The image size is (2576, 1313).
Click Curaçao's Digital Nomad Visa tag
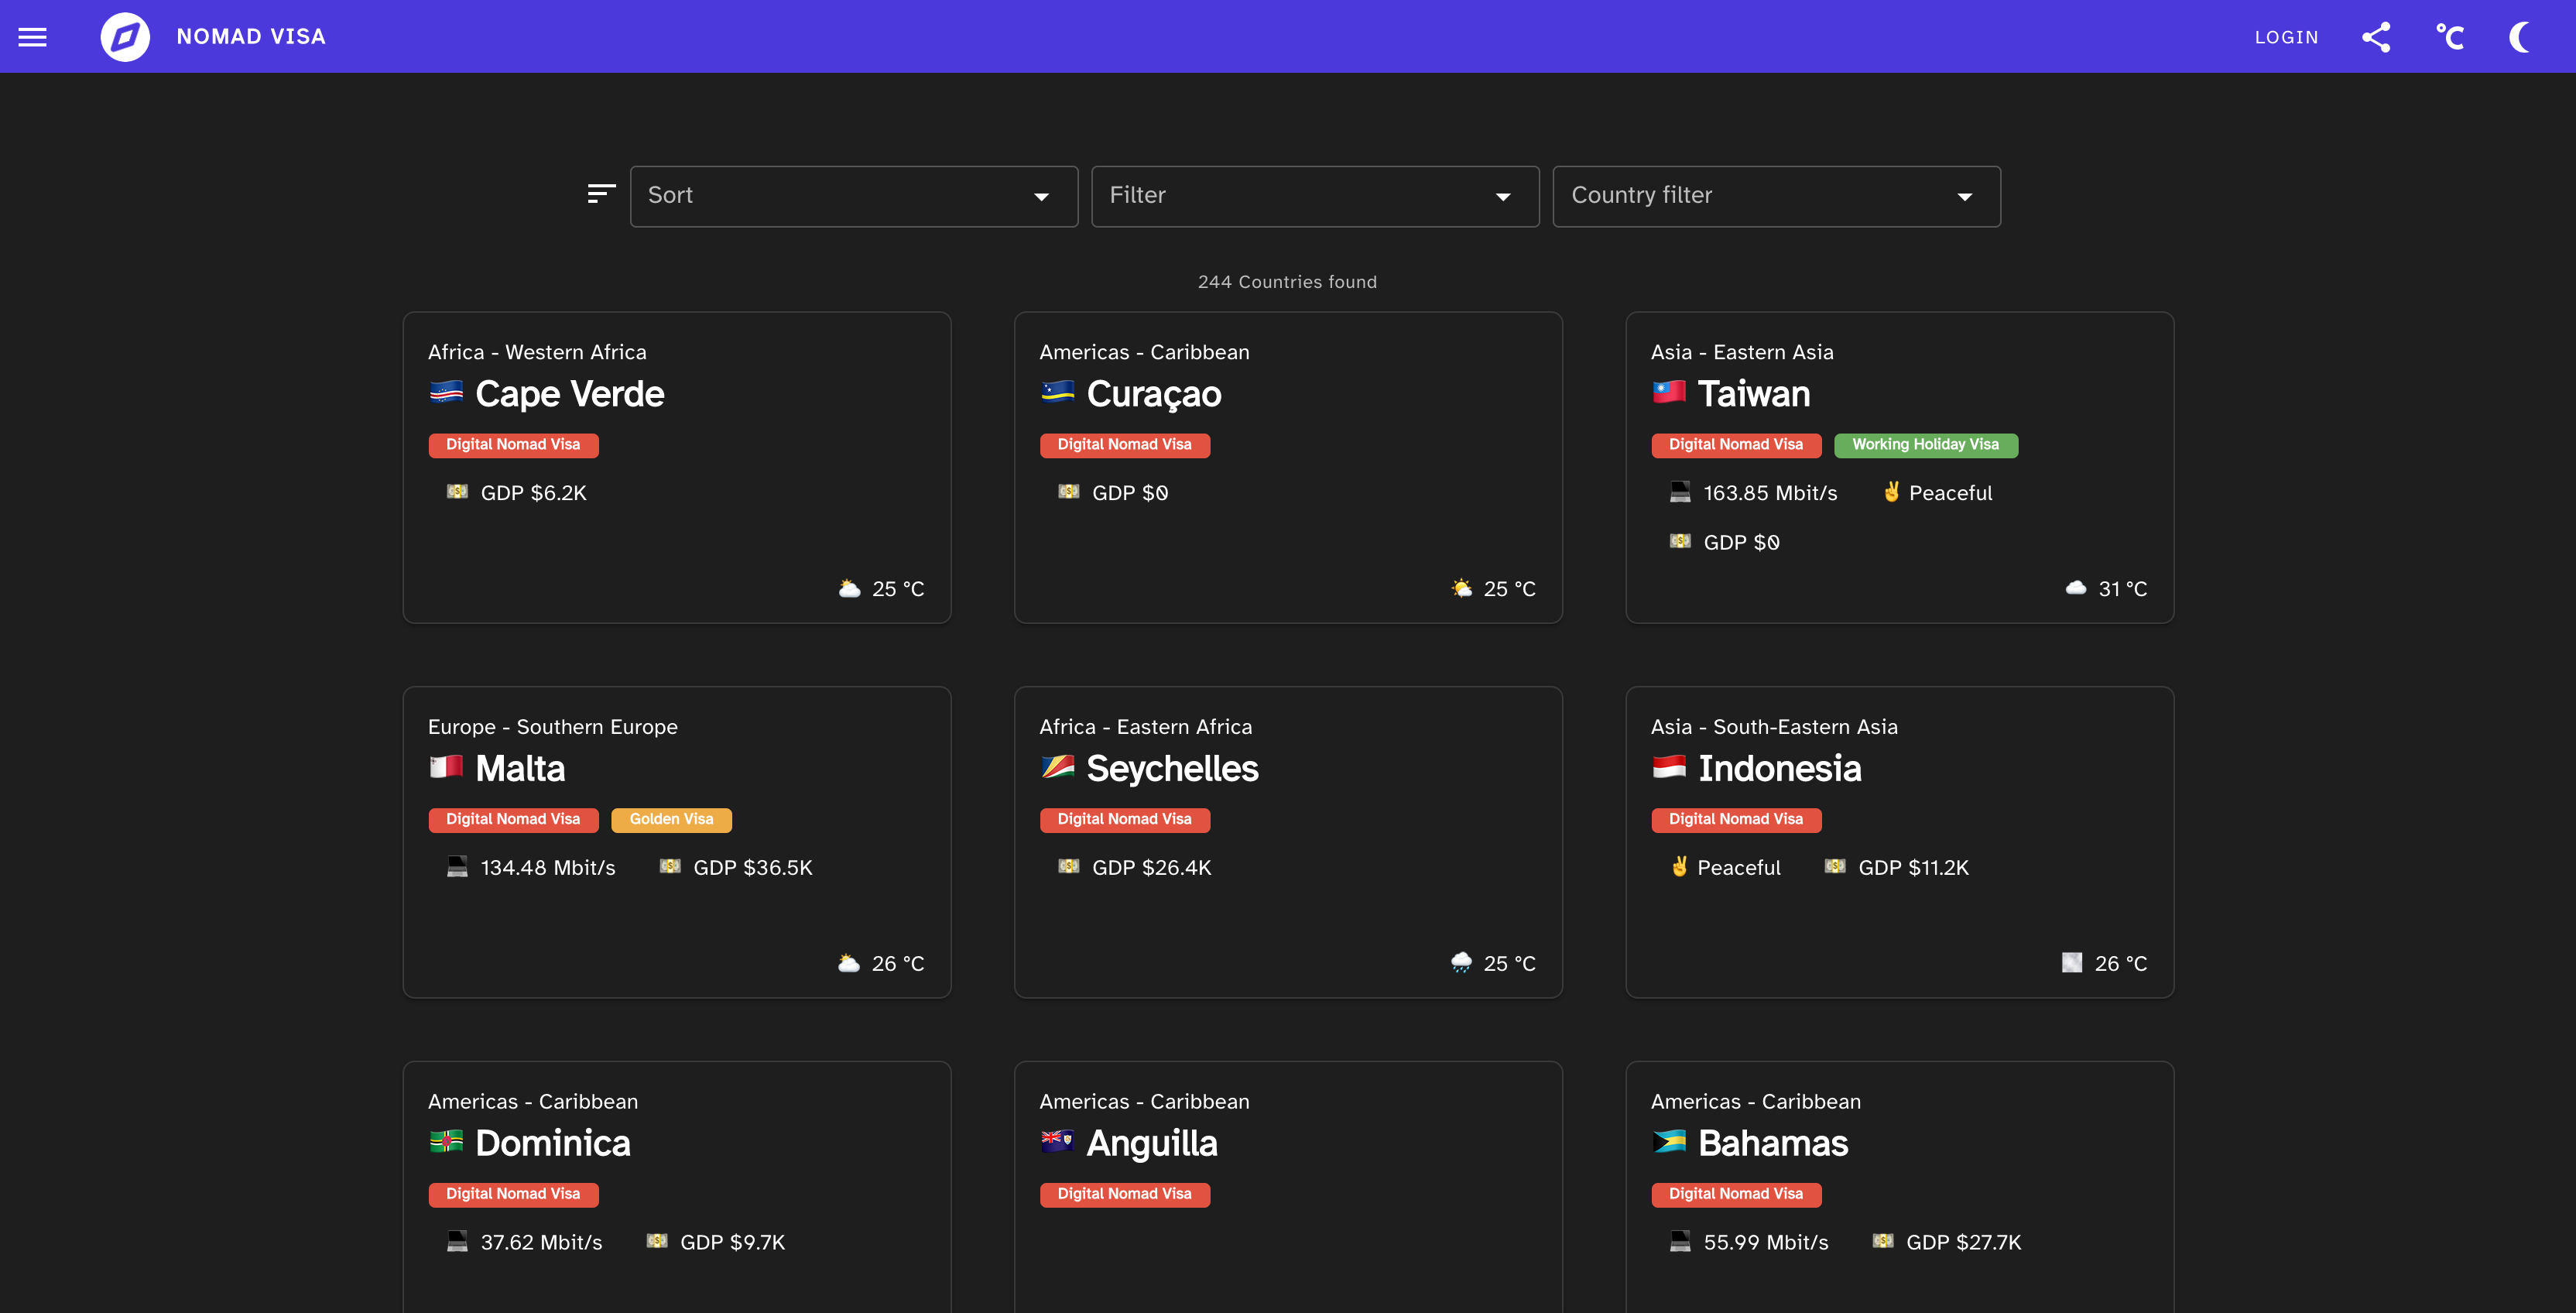click(1124, 445)
